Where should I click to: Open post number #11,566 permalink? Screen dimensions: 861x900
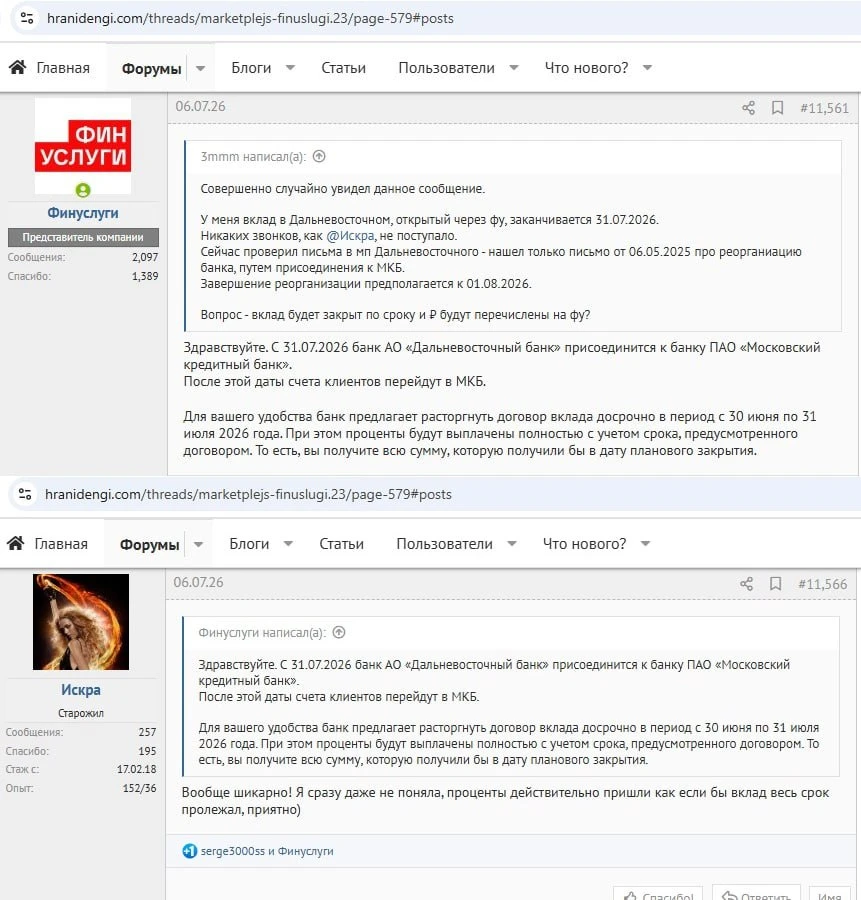point(823,584)
